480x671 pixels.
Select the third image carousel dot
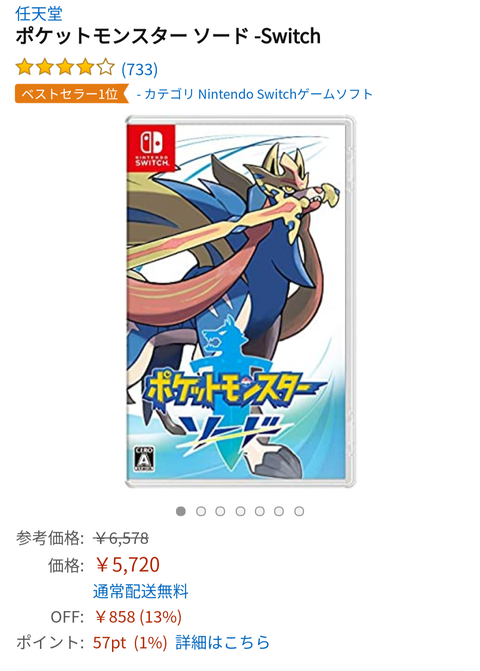click(220, 511)
